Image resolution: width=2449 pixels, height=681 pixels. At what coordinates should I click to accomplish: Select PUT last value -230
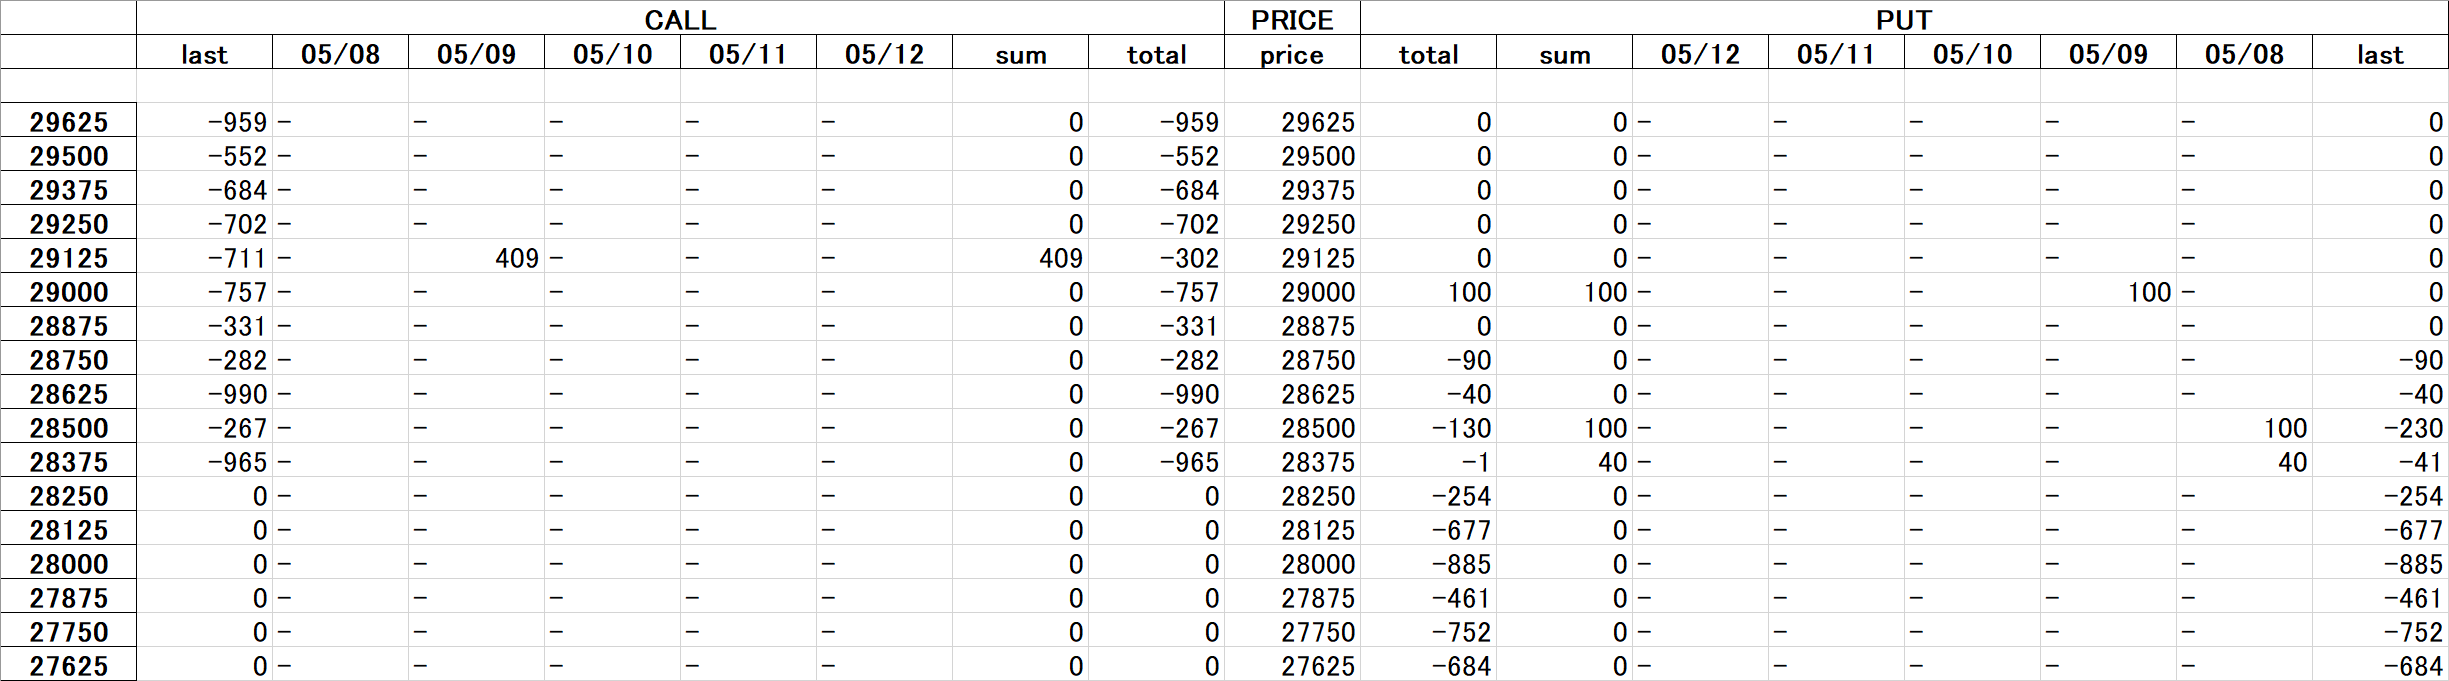pyautogui.click(x=2380, y=427)
